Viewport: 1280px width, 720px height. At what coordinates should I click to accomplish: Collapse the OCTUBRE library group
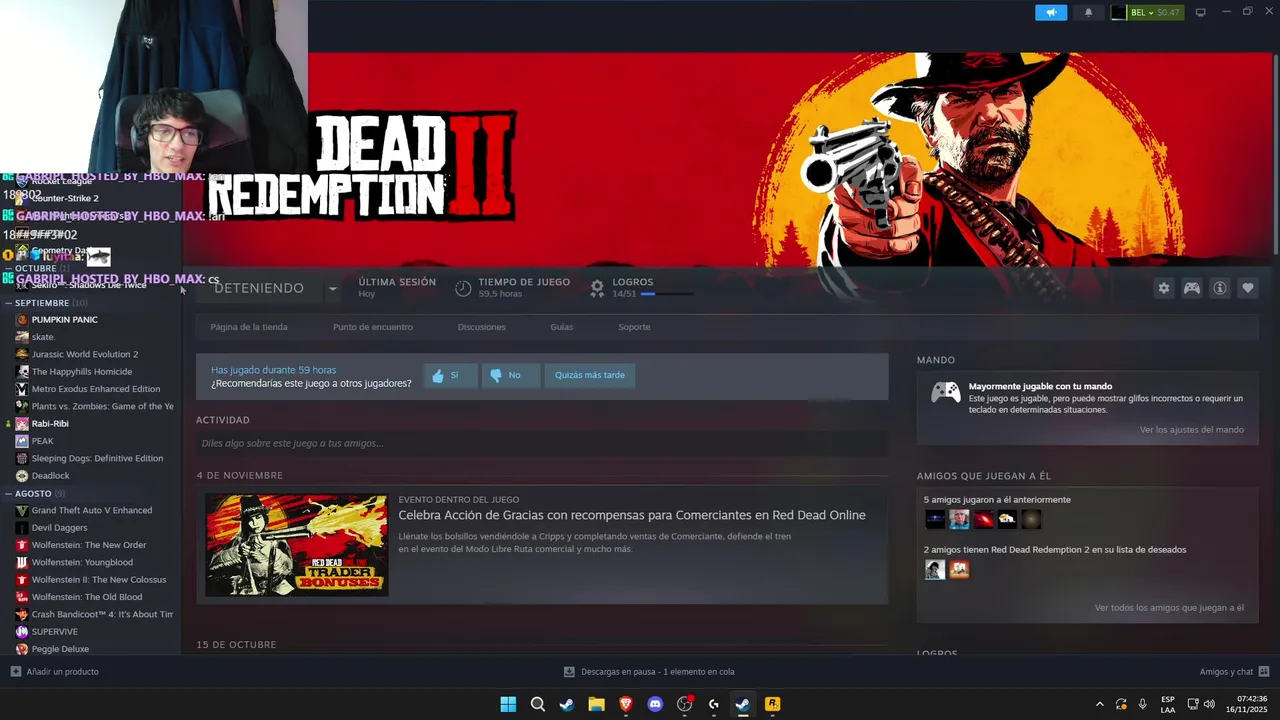tap(36, 268)
